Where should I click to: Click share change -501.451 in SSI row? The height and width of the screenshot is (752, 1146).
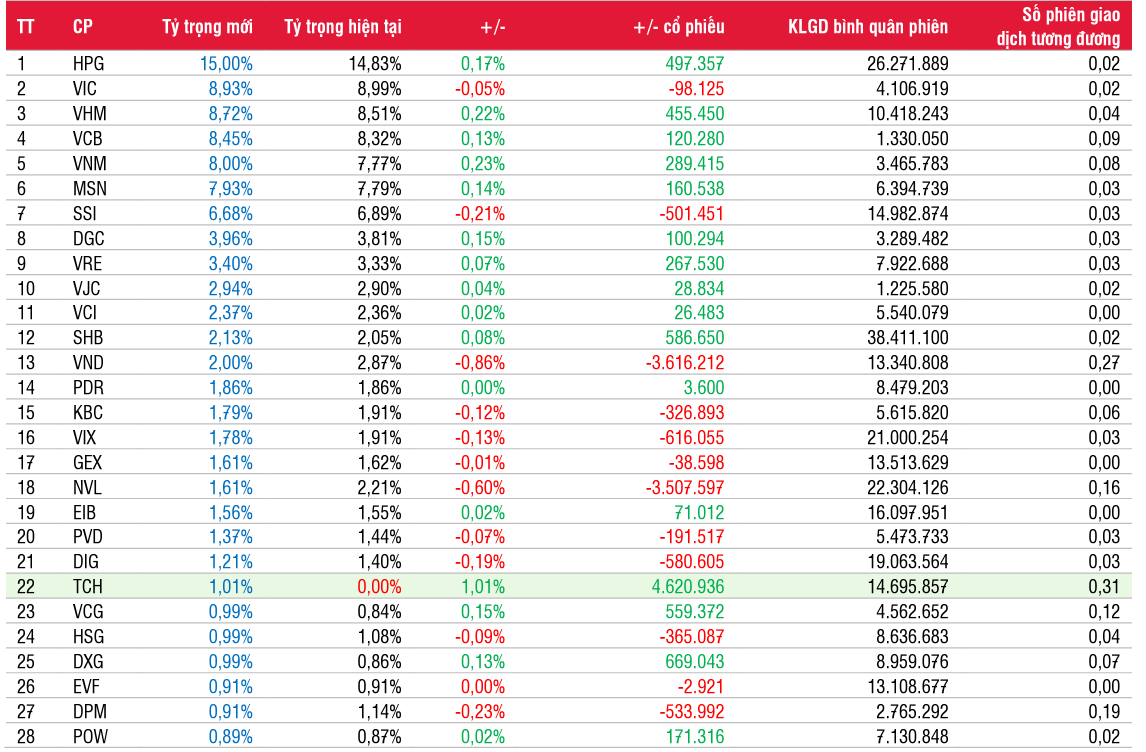coord(692,213)
